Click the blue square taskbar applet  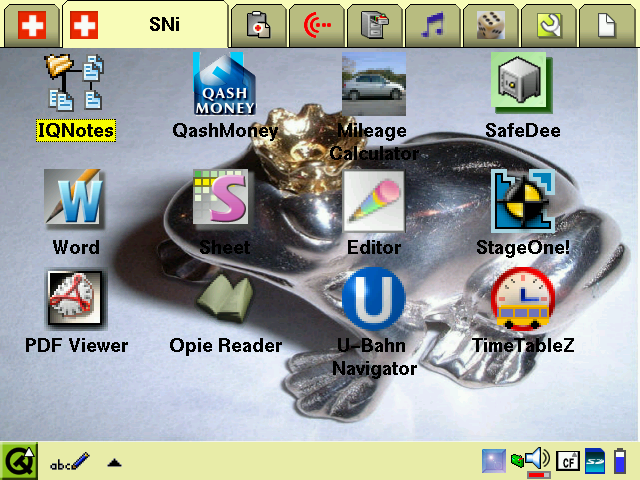coord(494,461)
